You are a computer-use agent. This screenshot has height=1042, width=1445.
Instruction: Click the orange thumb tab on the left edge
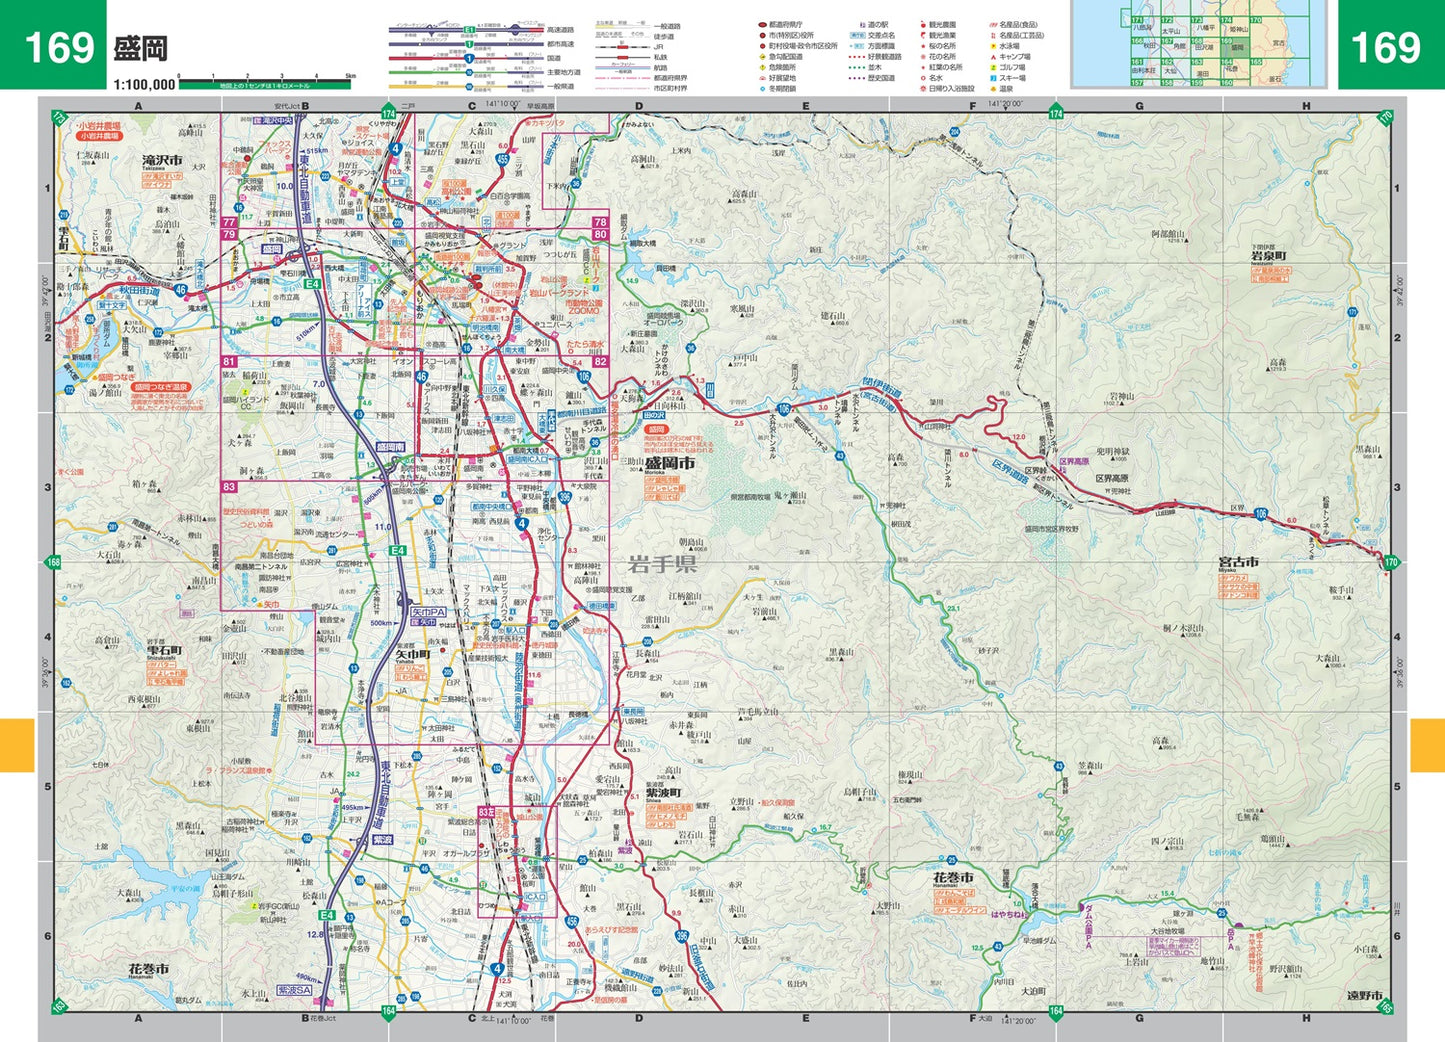click(17, 745)
